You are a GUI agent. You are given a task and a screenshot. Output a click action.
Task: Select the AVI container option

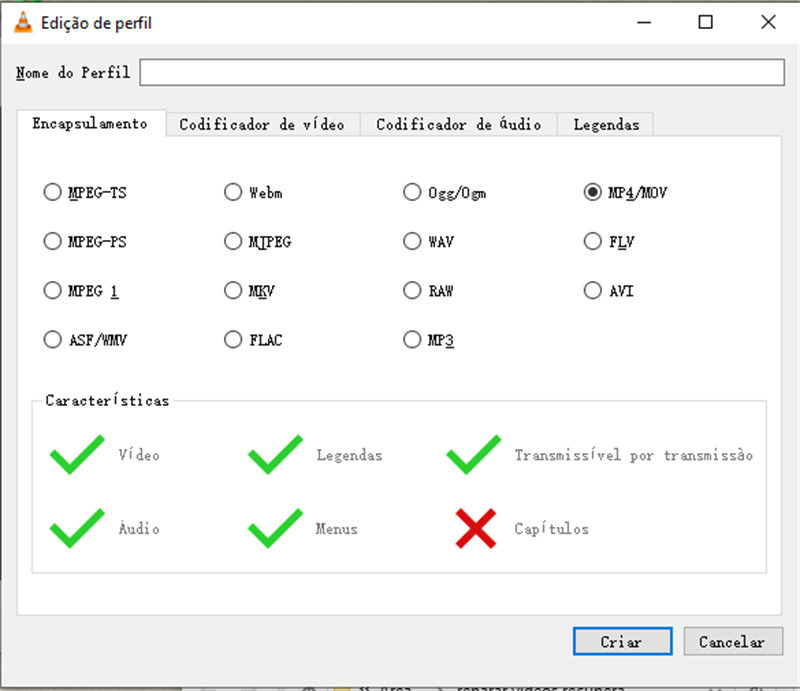[x=592, y=290]
